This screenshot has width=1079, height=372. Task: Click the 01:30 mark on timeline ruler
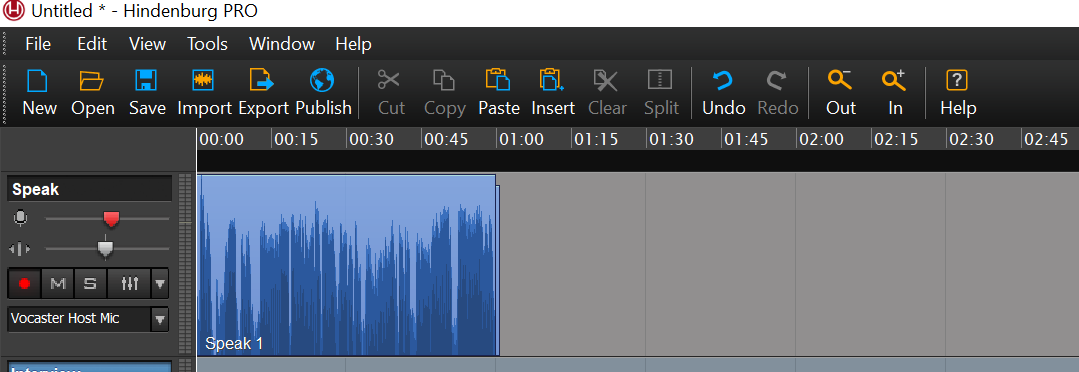point(671,140)
